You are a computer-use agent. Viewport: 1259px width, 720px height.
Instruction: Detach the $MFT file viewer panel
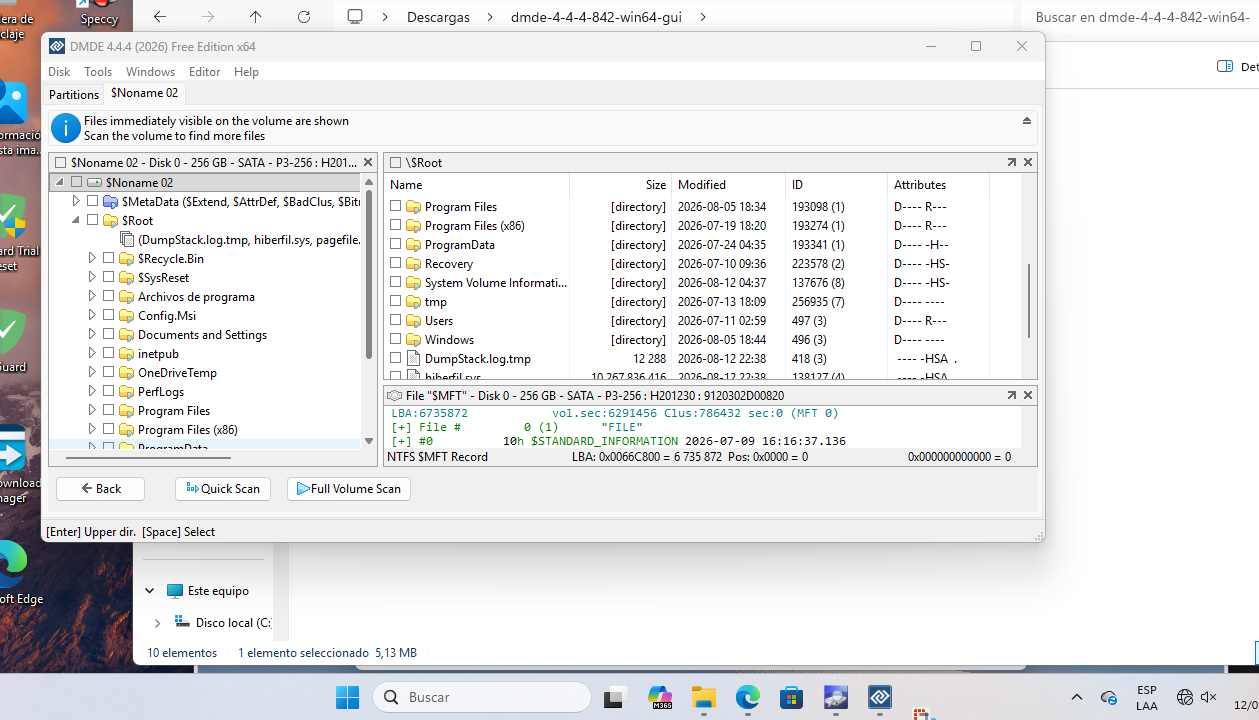tap(1011, 395)
